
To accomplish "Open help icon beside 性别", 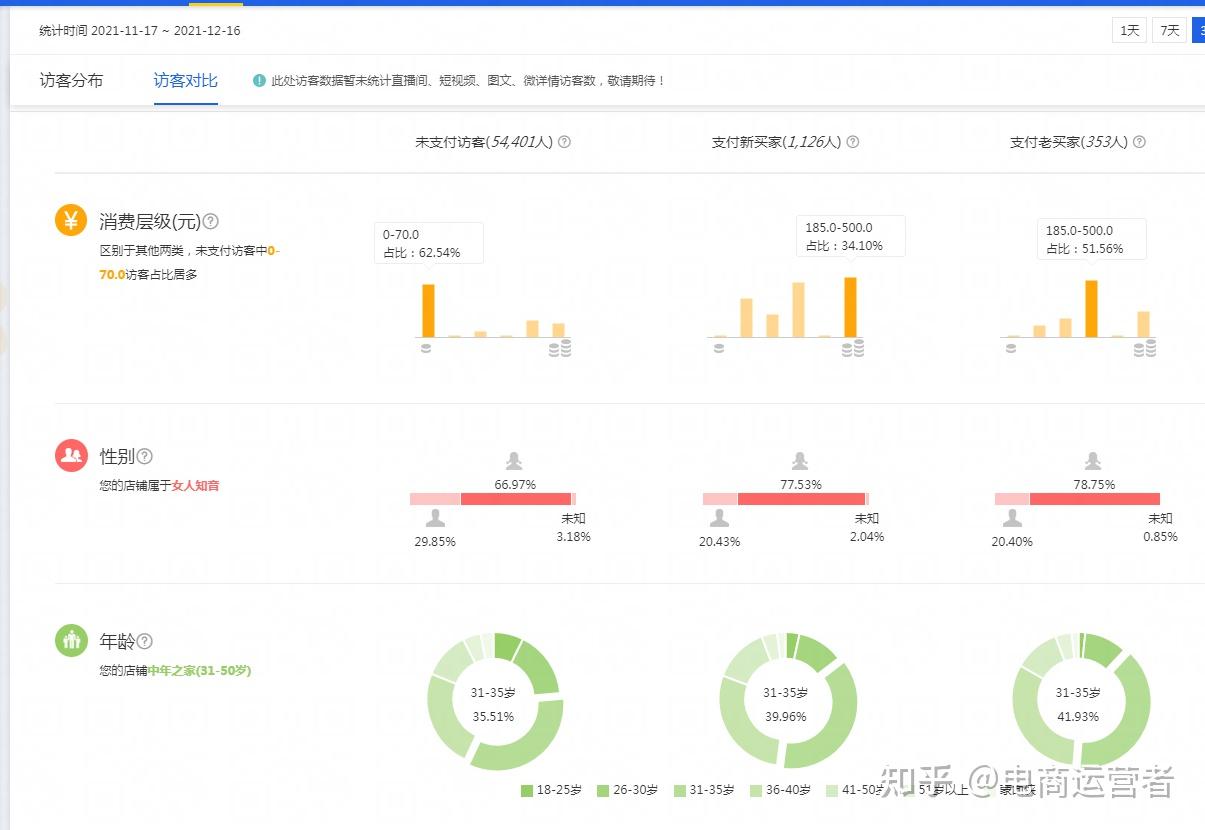I will pos(145,456).
